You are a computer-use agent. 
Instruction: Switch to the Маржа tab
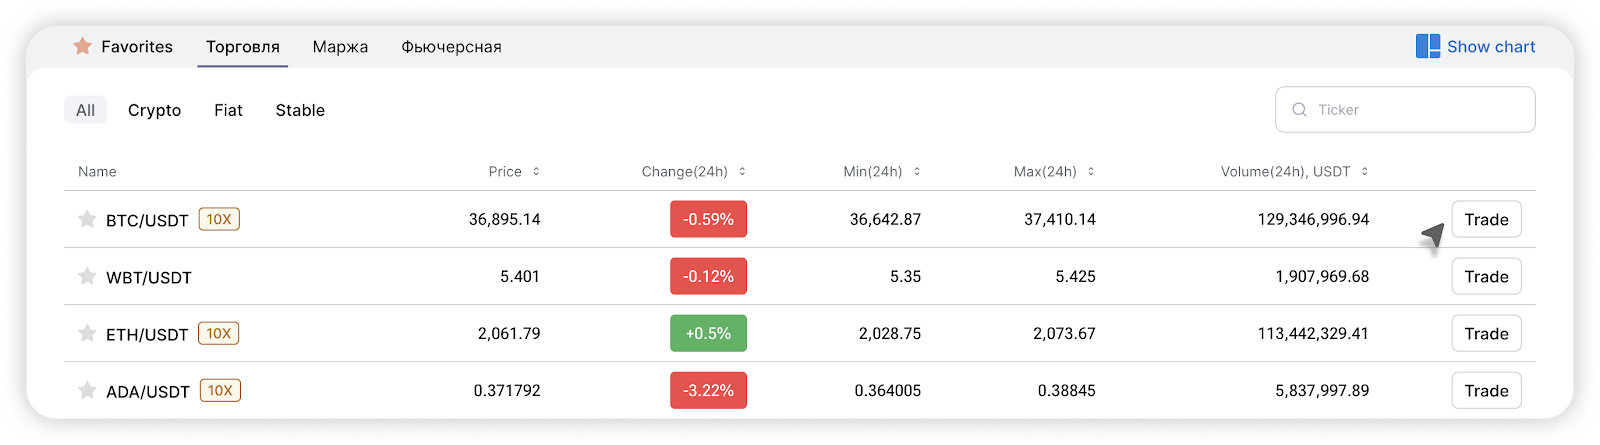[340, 47]
